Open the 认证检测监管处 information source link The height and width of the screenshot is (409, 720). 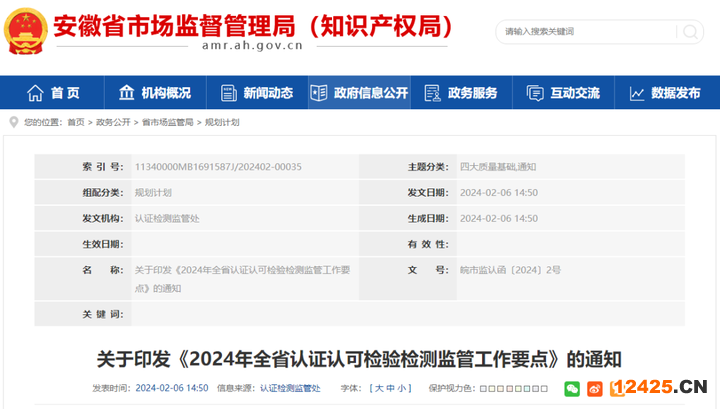click(289, 387)
